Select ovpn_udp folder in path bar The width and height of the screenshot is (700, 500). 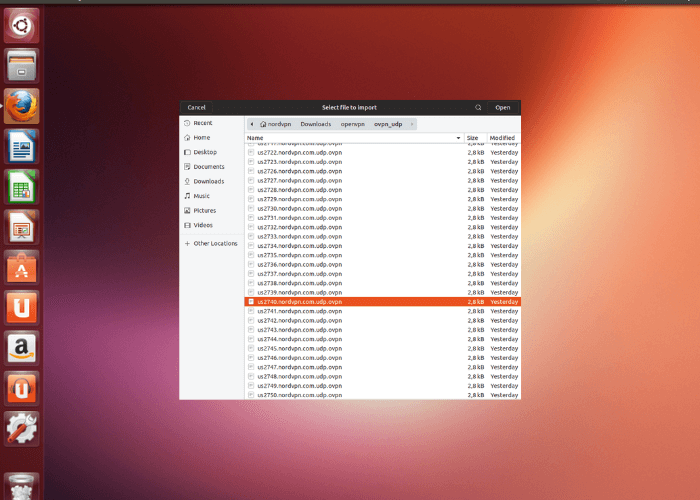(x=388, y=124)
